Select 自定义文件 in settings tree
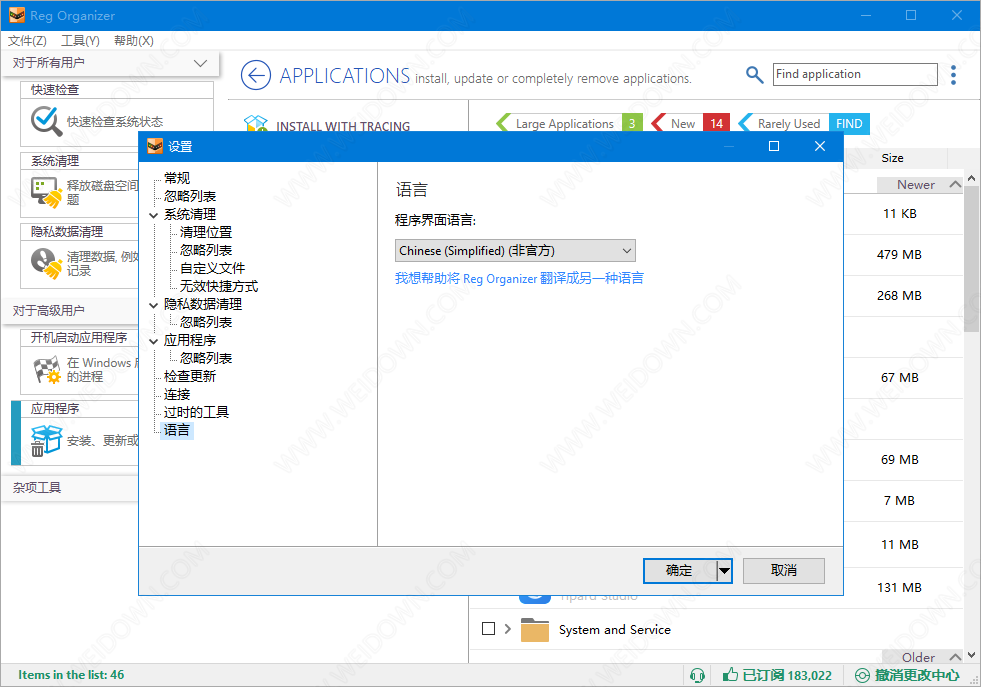The image size is (981, 687). [x=213, y=268]
